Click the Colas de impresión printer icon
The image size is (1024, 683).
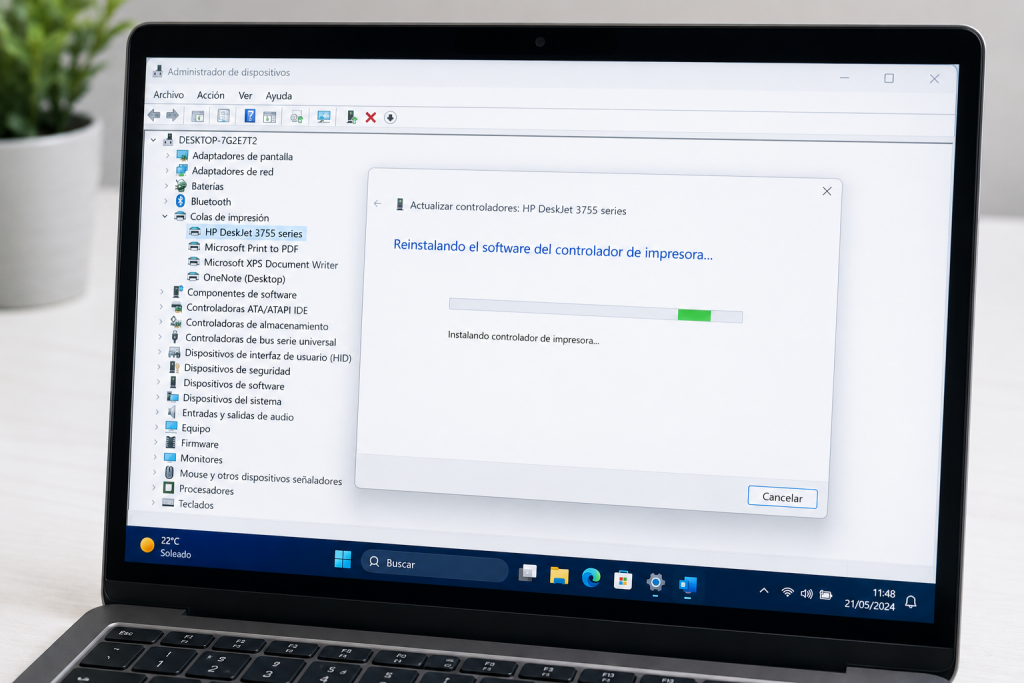pos(180,216)
